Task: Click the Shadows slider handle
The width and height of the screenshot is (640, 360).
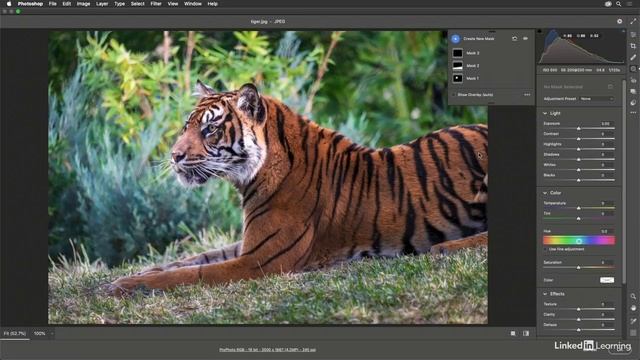Action: [x=579, y=159]
